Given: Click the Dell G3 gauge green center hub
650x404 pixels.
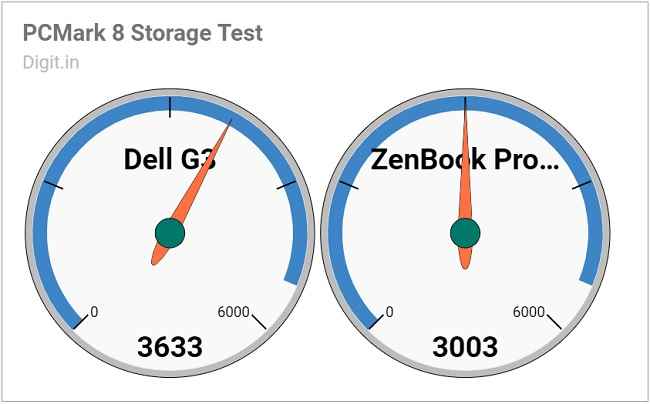Looking at the screenshot, I should (x=170, y=233).
